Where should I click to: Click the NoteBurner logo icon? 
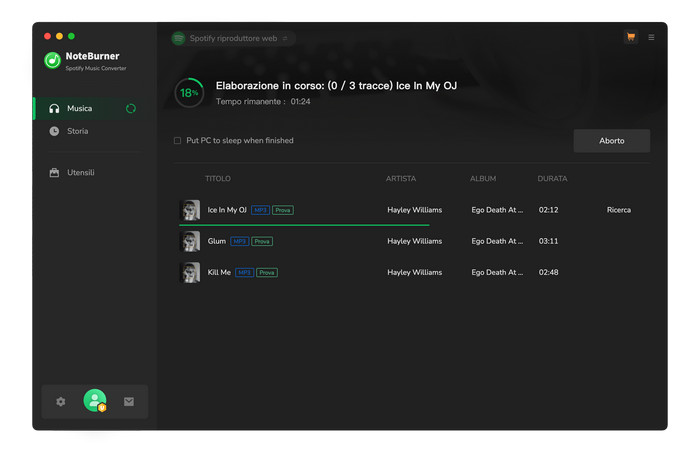click(53, 60)
